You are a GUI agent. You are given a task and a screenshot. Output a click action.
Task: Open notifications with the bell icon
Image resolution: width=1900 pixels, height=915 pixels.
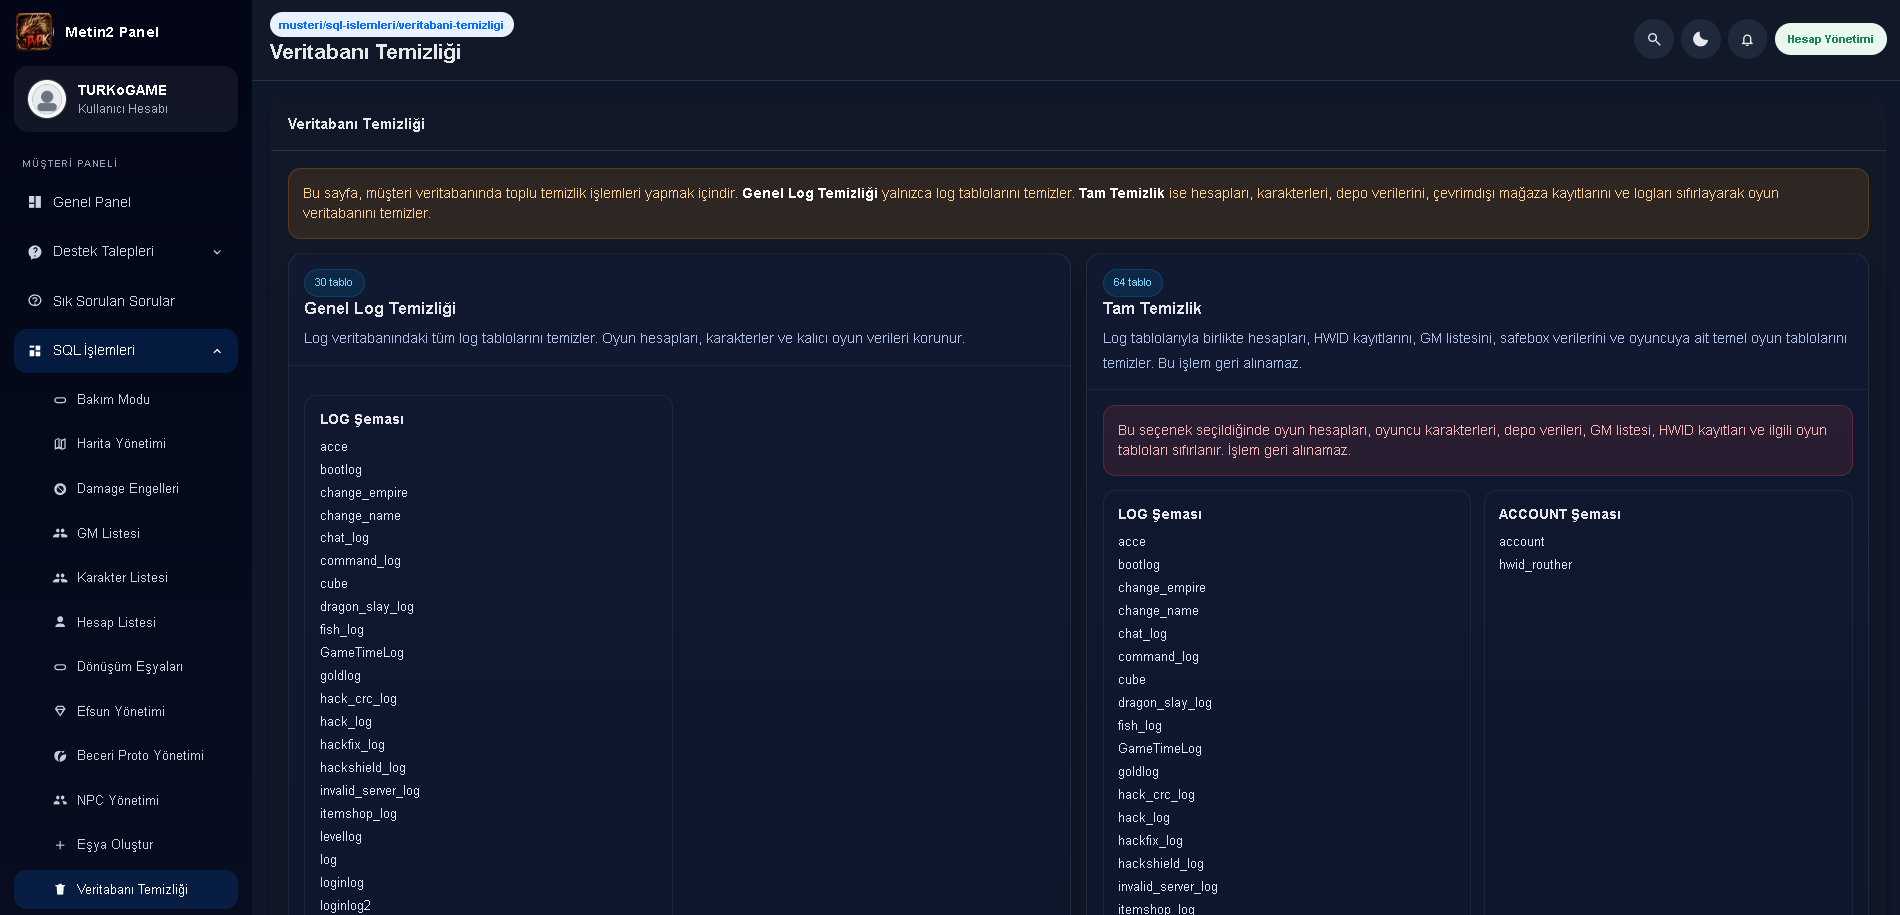tap(1747, 39)
